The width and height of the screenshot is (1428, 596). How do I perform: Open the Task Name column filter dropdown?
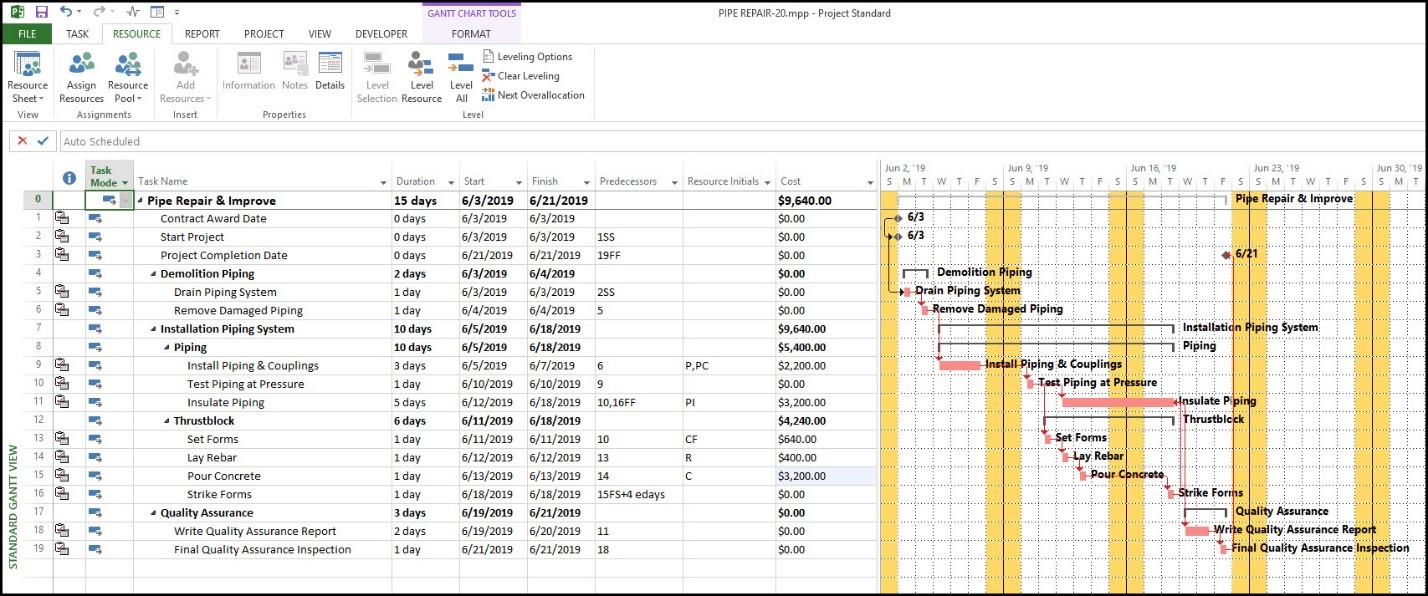click(384, 183)
